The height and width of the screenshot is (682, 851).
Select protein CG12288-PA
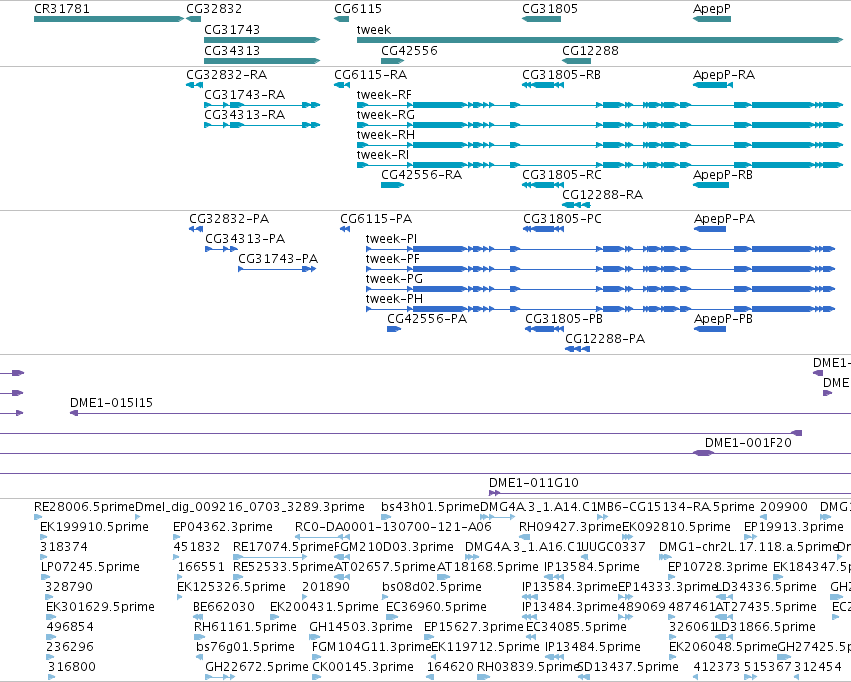[577, 349]
